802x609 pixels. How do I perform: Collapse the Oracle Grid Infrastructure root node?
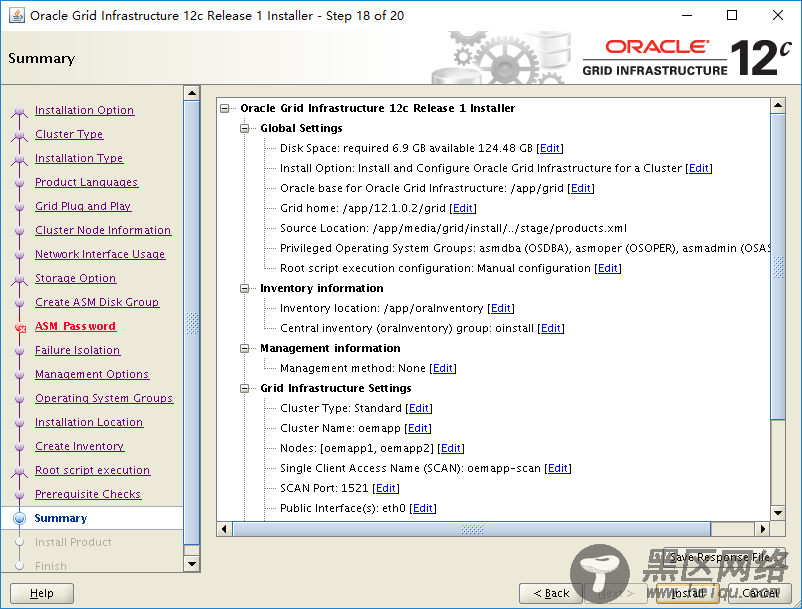[x=225, y=108]
